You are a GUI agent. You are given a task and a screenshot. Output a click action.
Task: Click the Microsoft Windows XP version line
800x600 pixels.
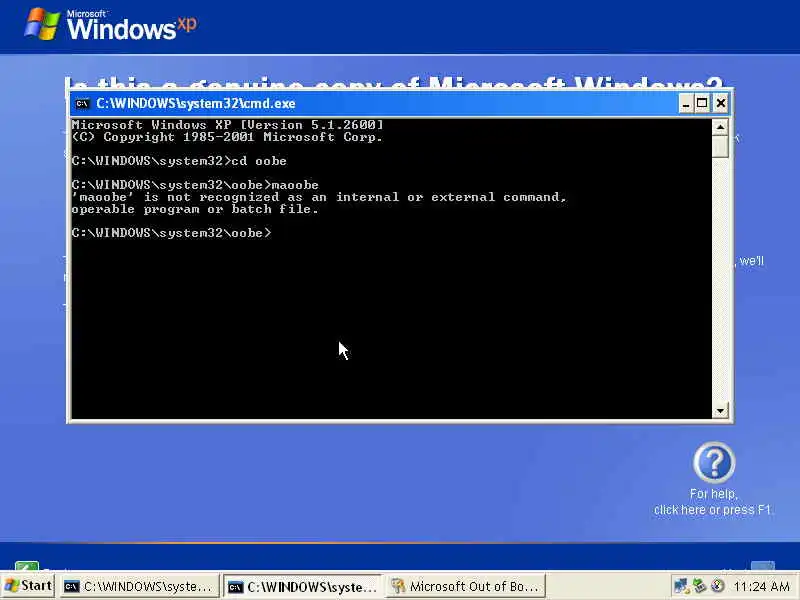(228, 125)
